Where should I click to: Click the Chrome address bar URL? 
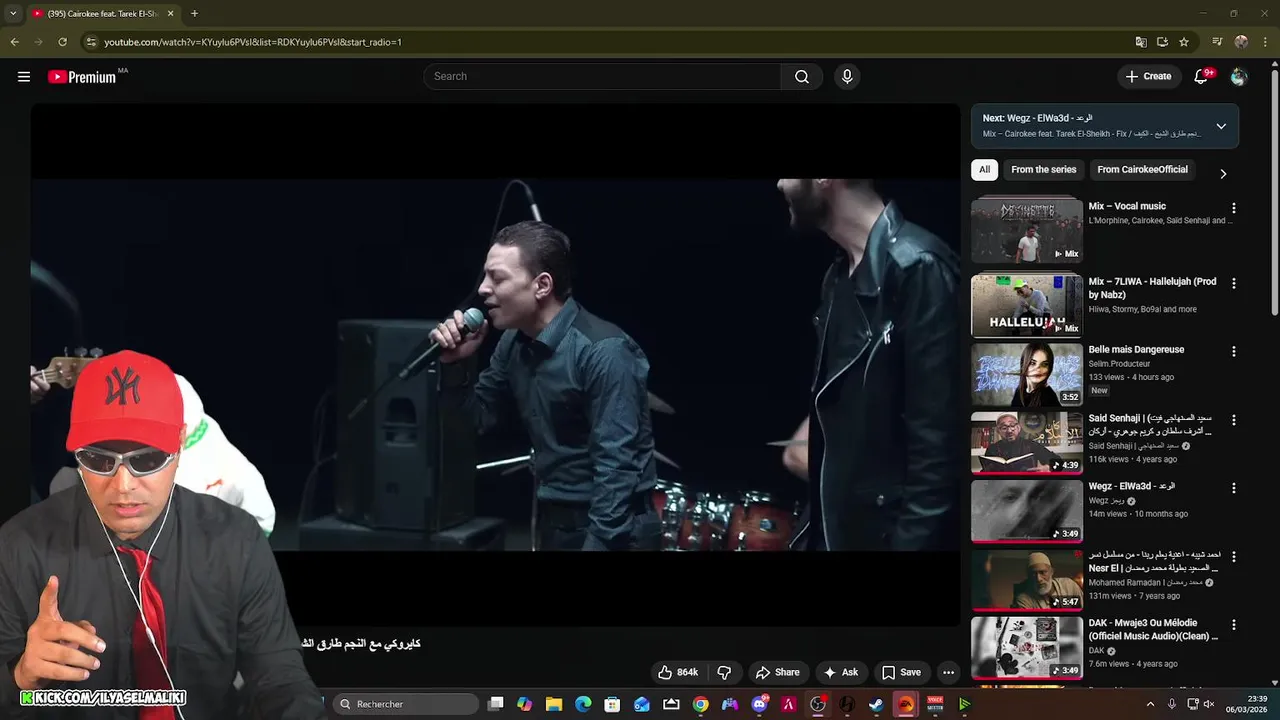tap(253, 42)
